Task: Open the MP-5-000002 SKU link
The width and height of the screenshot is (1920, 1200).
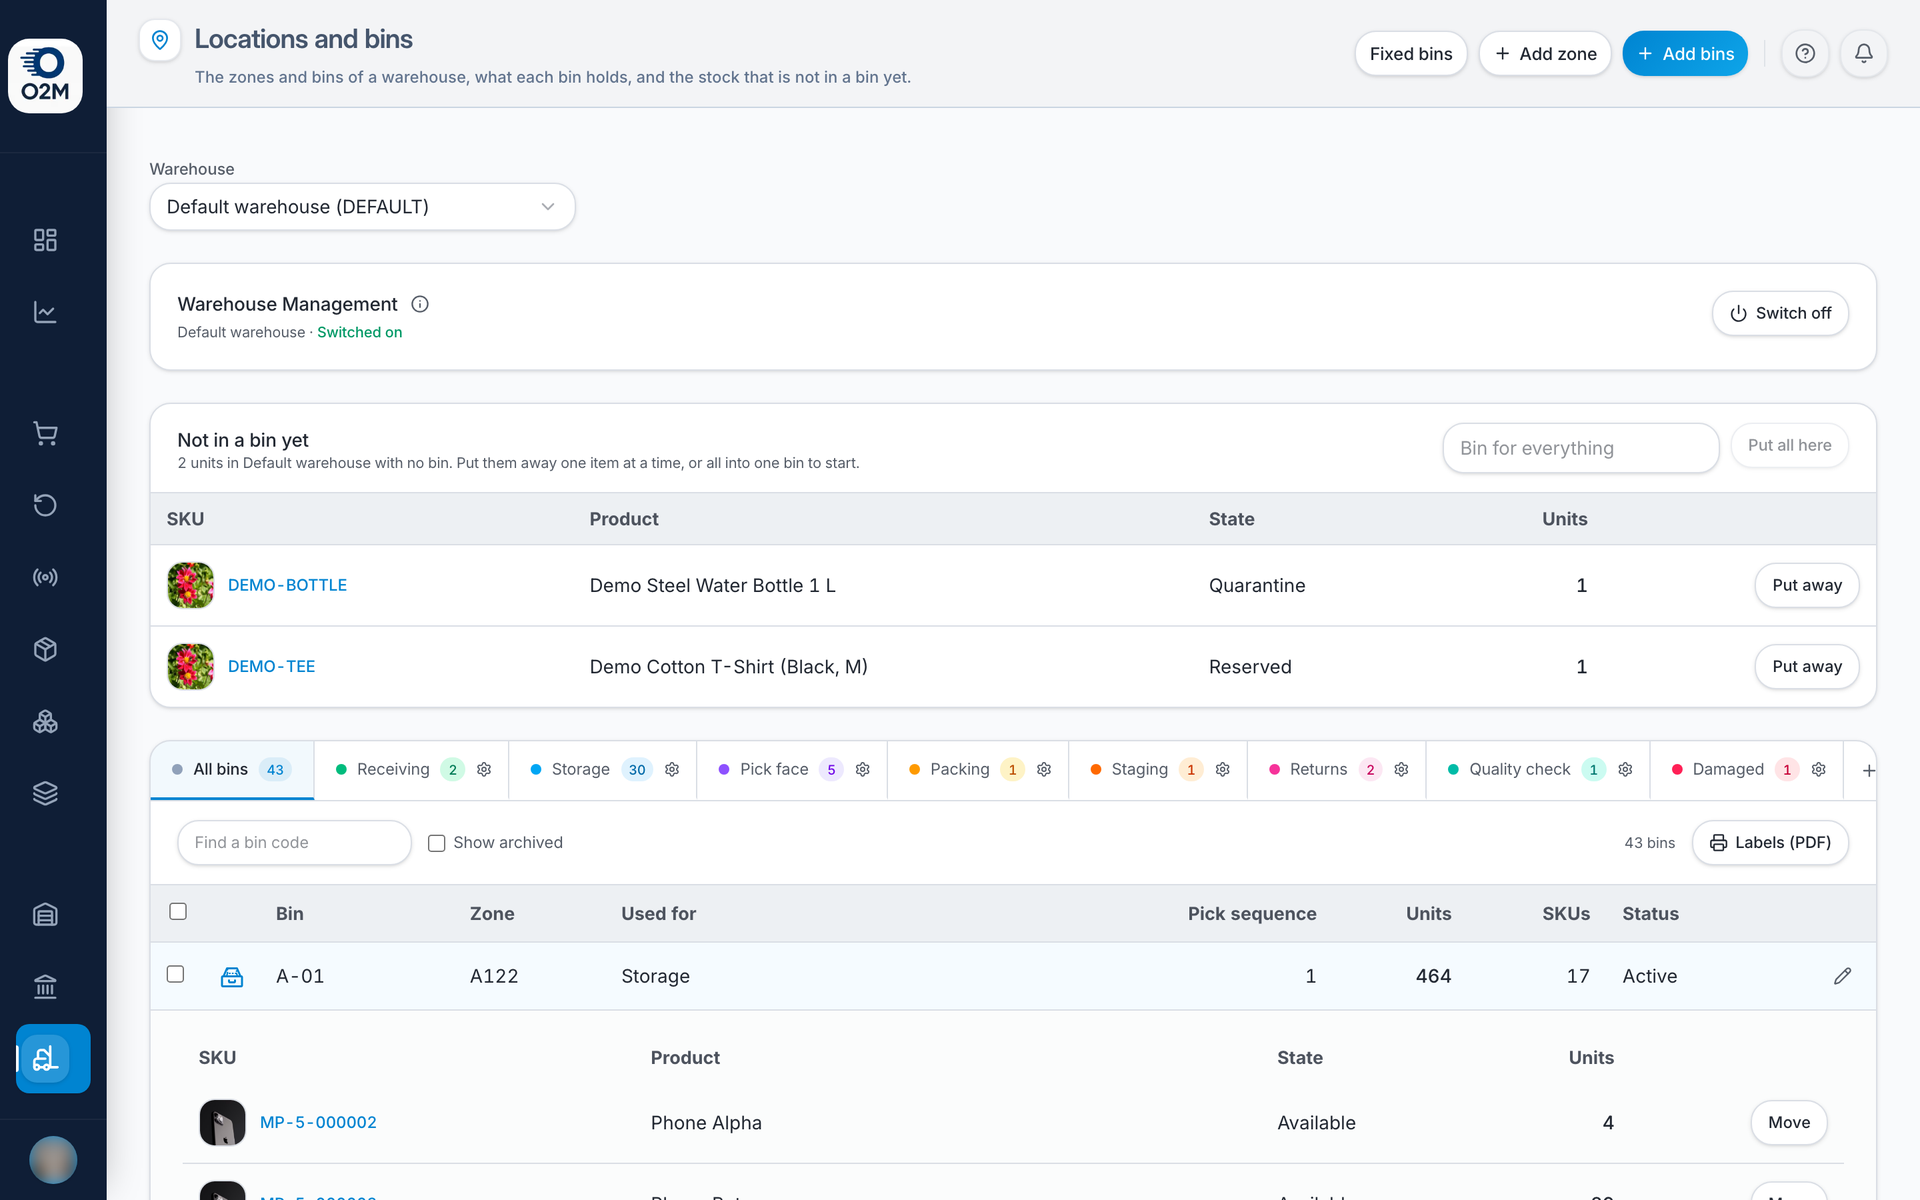Action: [318, 1123]
